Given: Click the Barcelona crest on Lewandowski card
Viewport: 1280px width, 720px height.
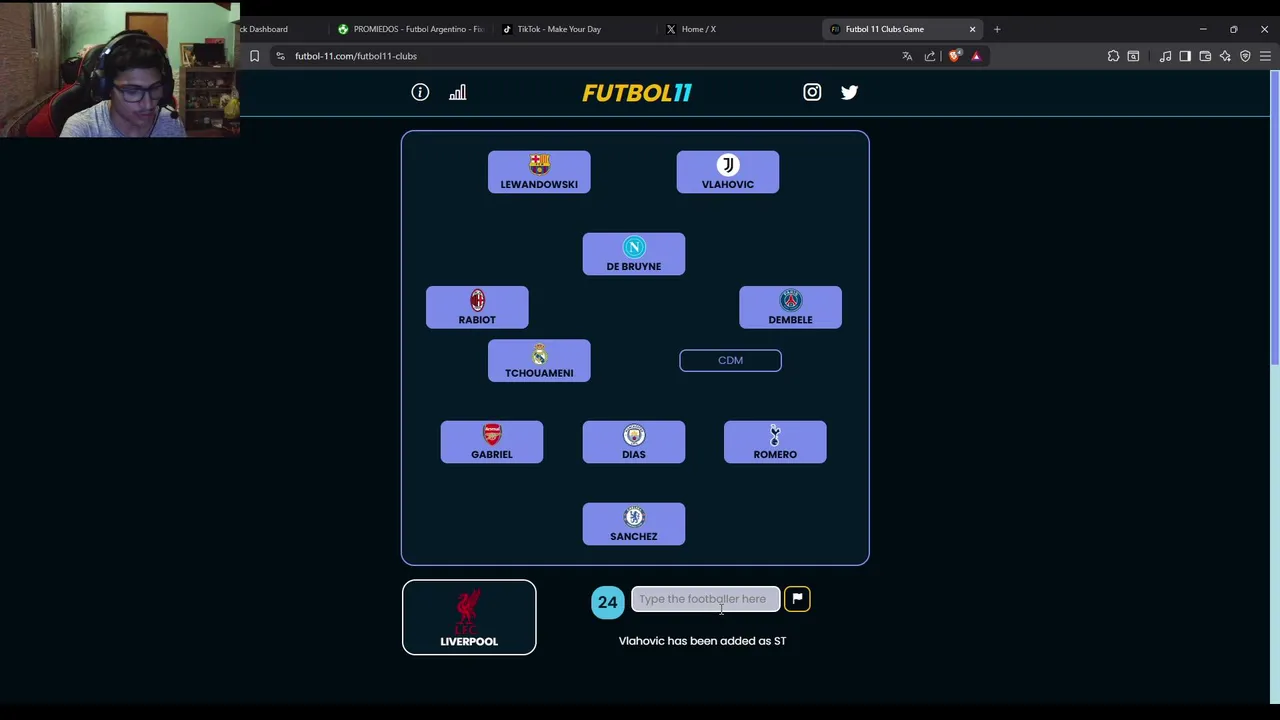Looking at the screenshot, I should click(539, 164).
